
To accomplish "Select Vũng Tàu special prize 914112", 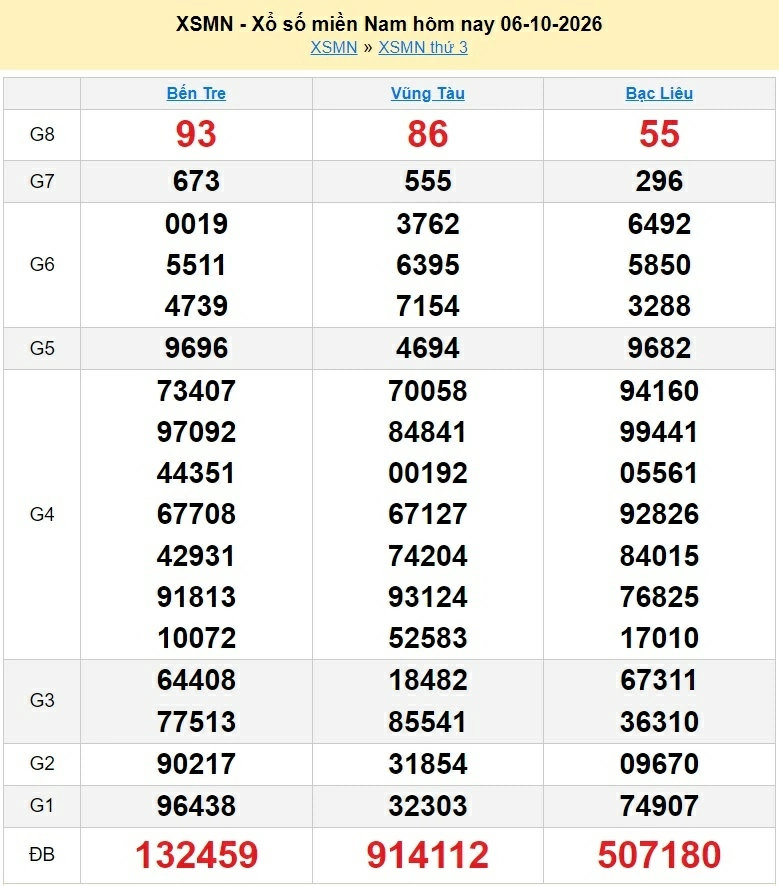I will (428, 854).
